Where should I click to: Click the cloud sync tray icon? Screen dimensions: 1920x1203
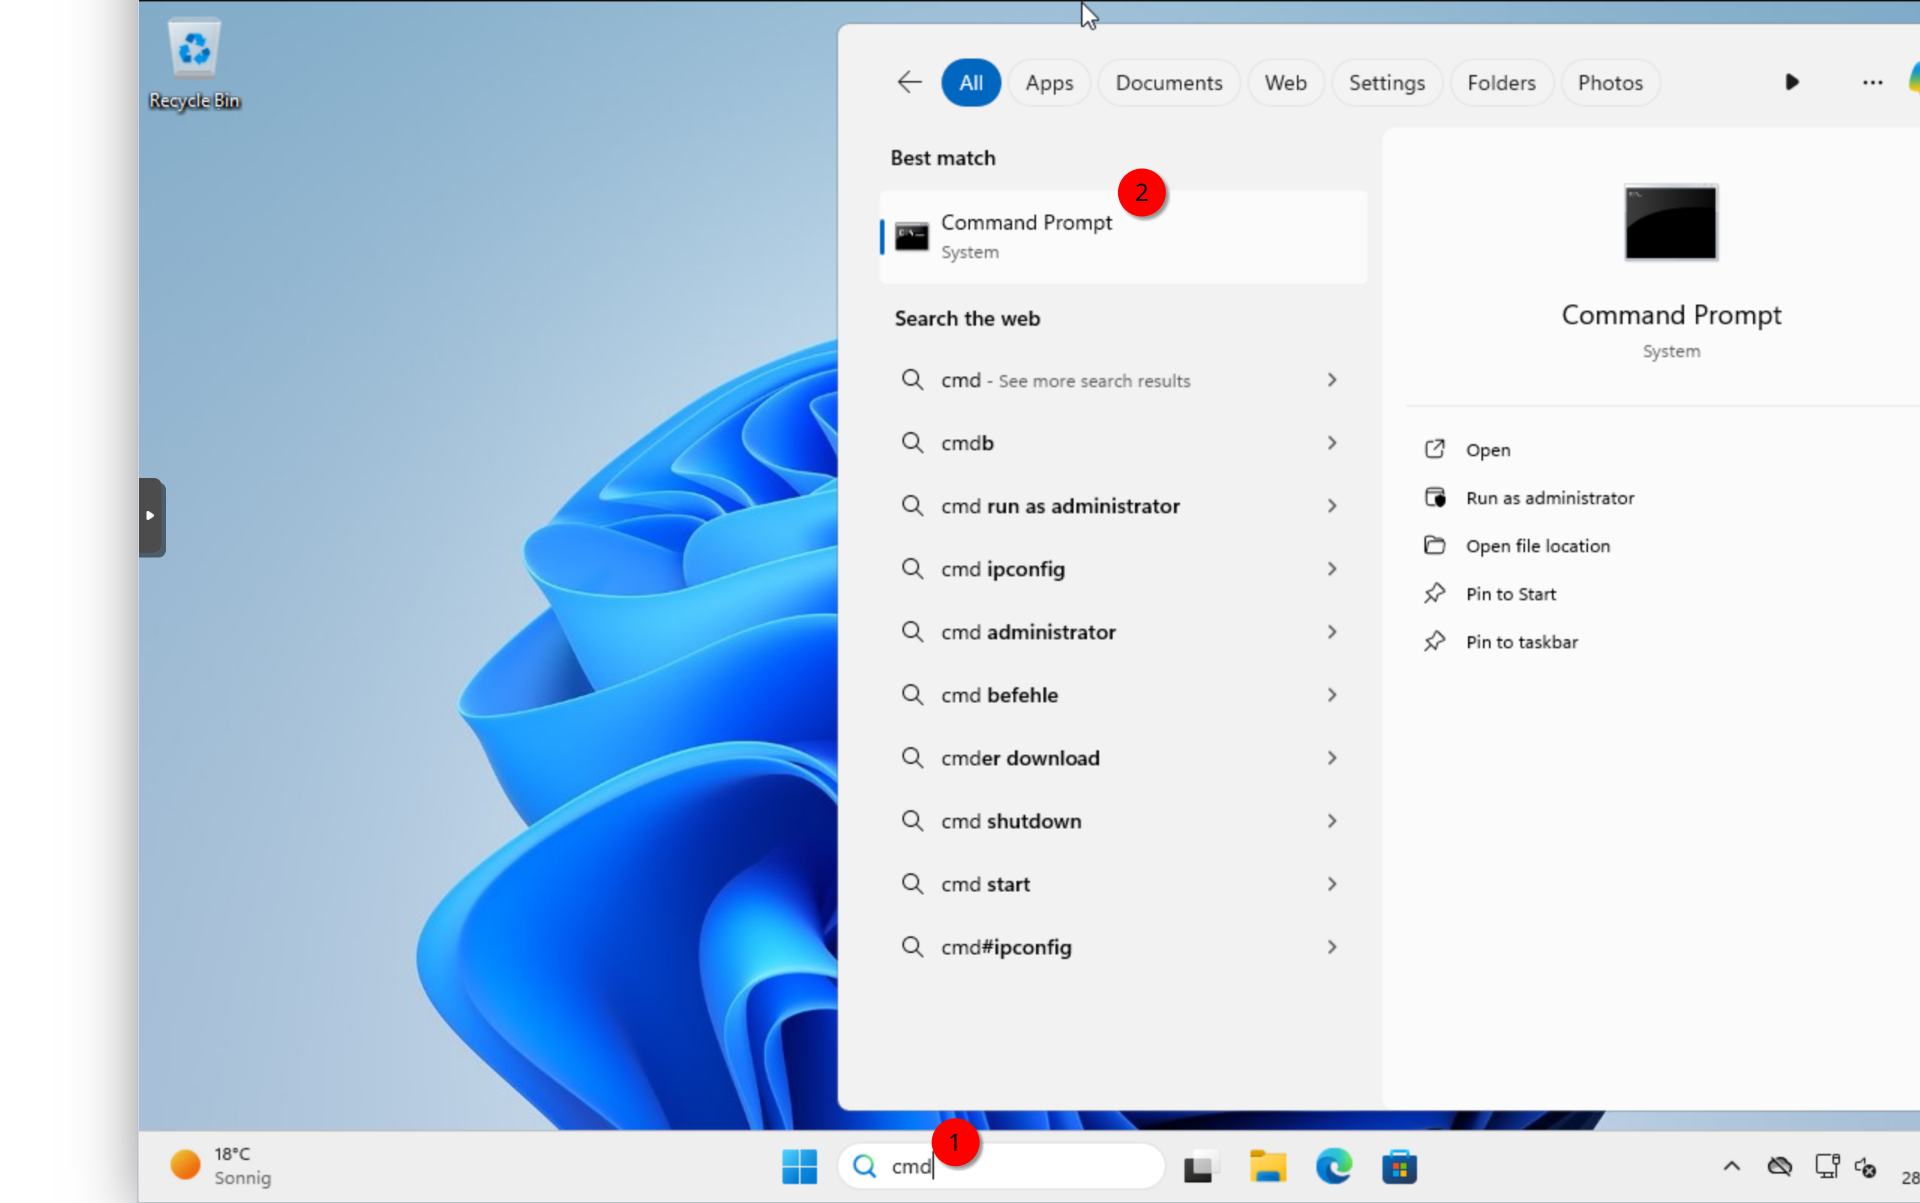pos(1780,1166)
